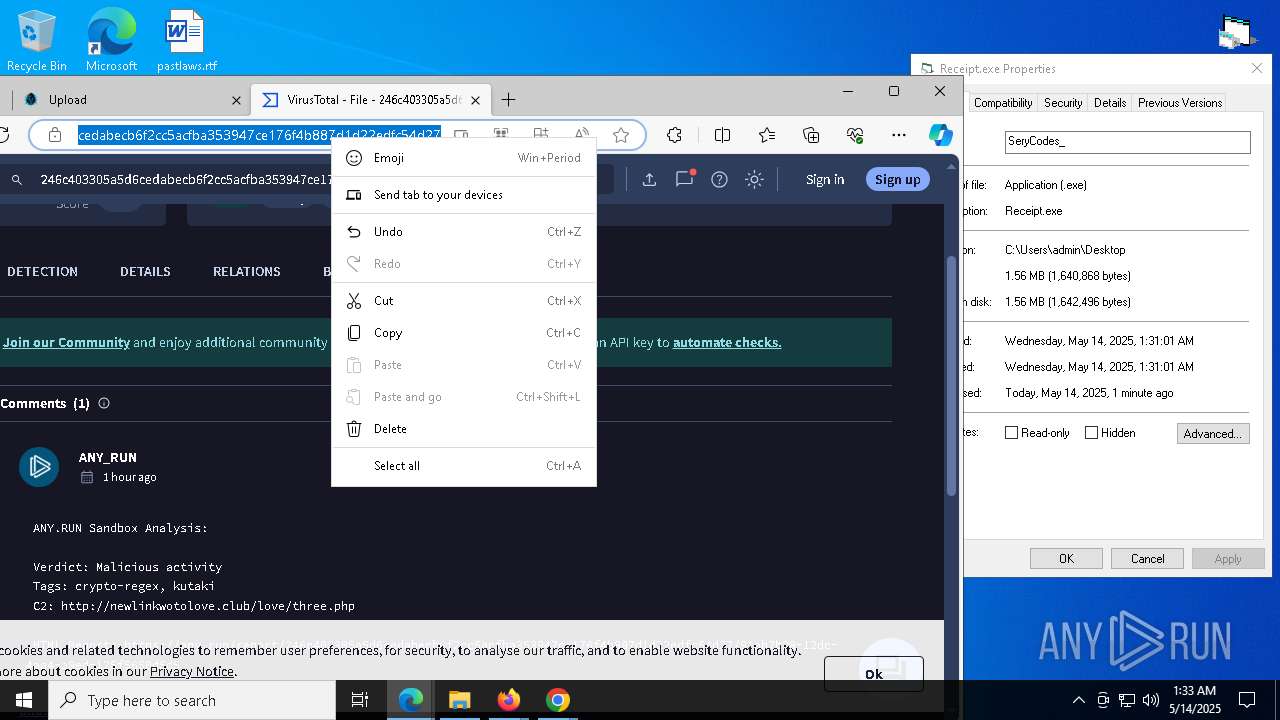1280x720 pixels.
Task: Toggle split screen in Edge toolbar
Action: tap(723, 135)
